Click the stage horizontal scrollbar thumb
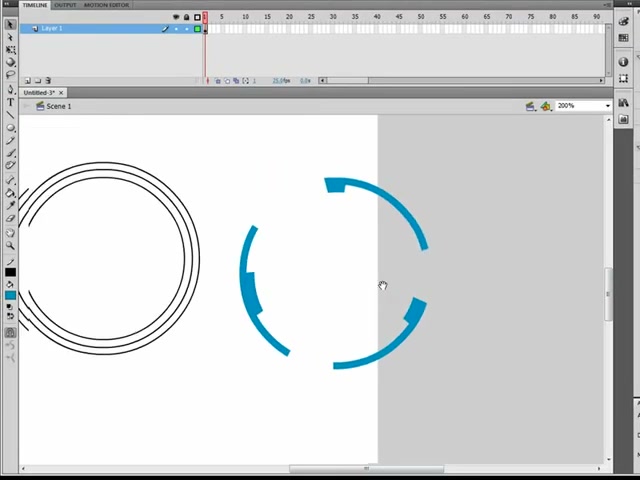The width and height of the screenshot is (640, 480). [366, 469]
